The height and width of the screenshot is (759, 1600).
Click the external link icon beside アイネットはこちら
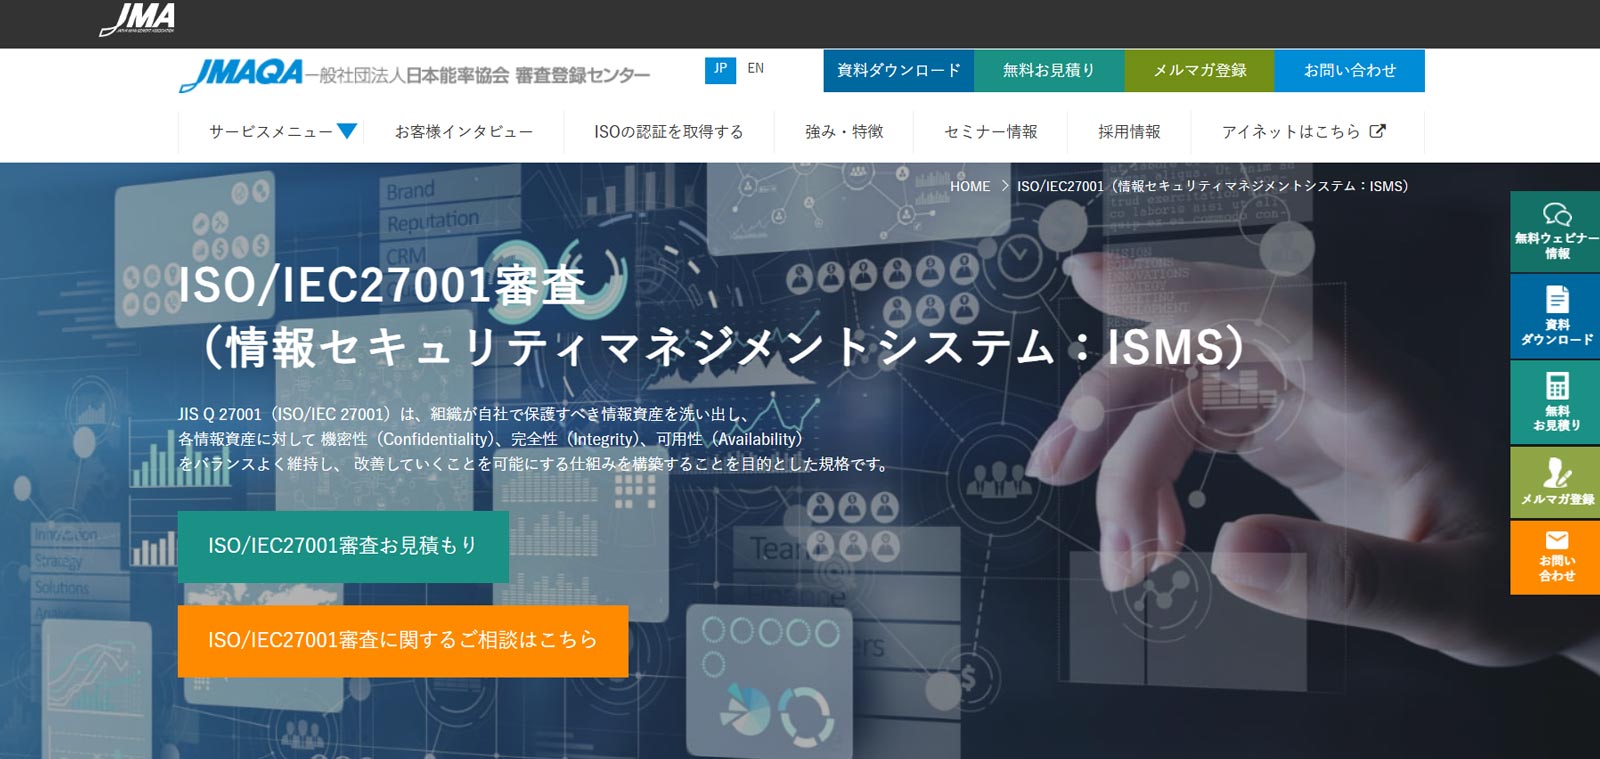(x=1377, y=131)
